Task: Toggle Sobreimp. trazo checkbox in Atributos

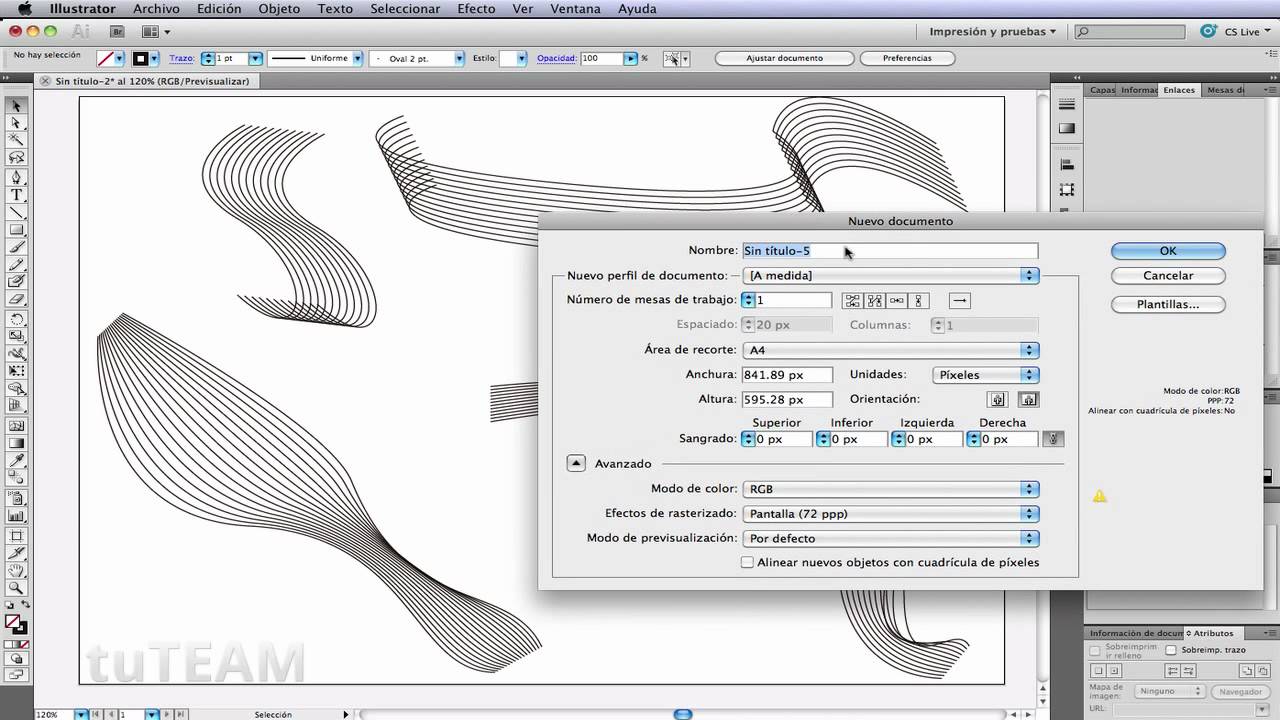Action: (1171, 650)
